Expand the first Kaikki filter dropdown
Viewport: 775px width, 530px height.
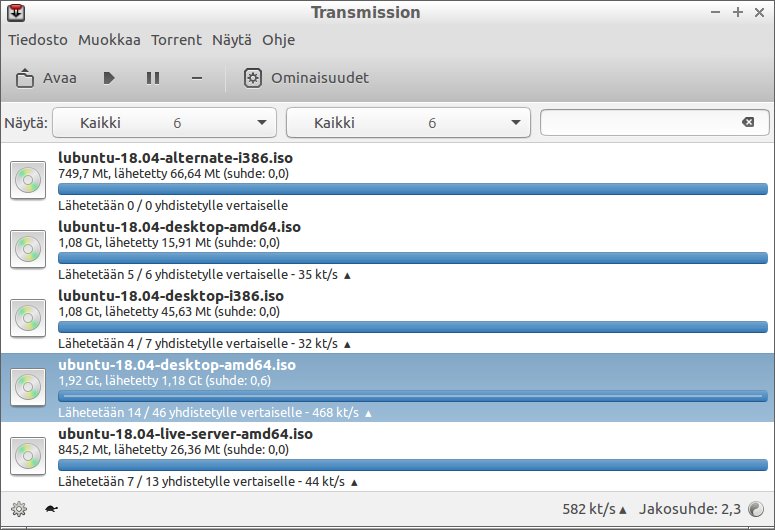[165, 123]
